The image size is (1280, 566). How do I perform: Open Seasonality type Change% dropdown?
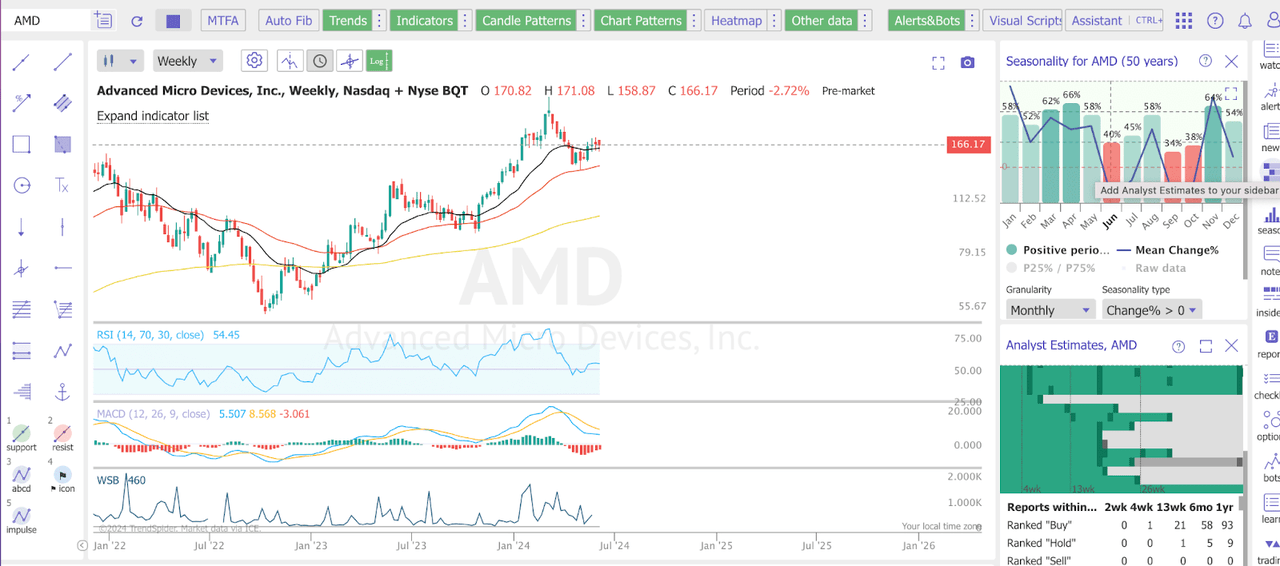coord(1151,310)
